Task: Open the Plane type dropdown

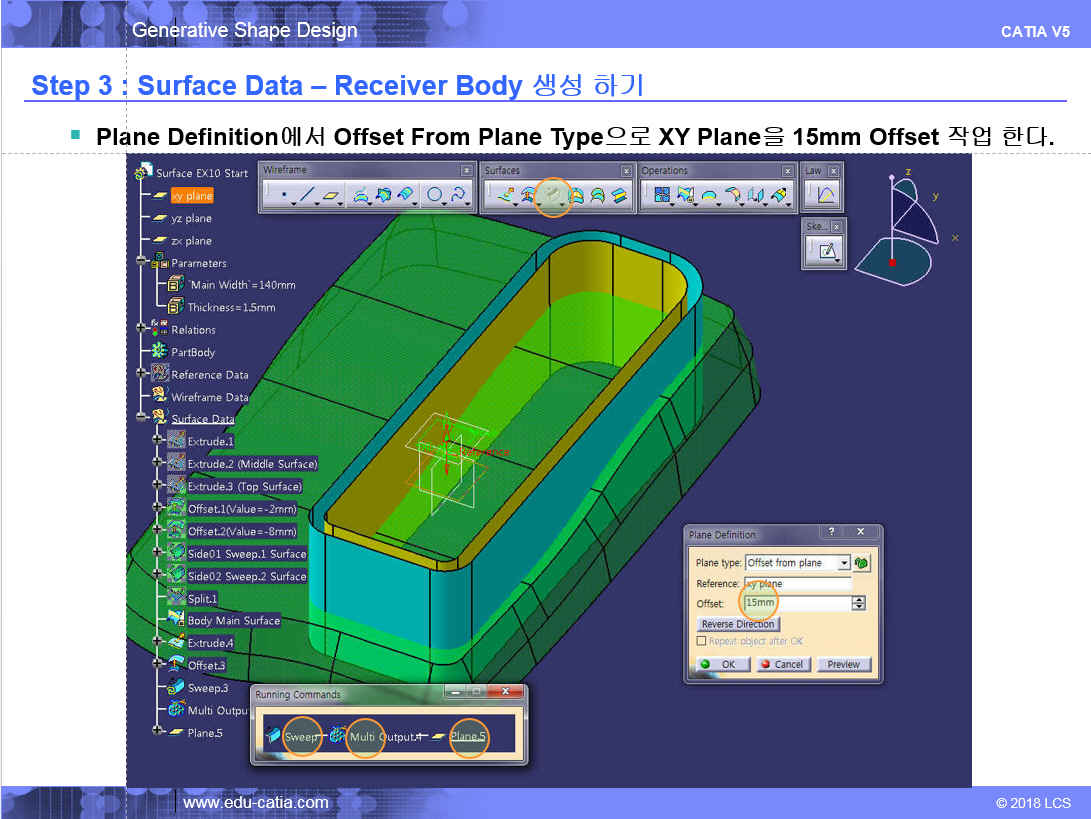Action: point(844,563)
